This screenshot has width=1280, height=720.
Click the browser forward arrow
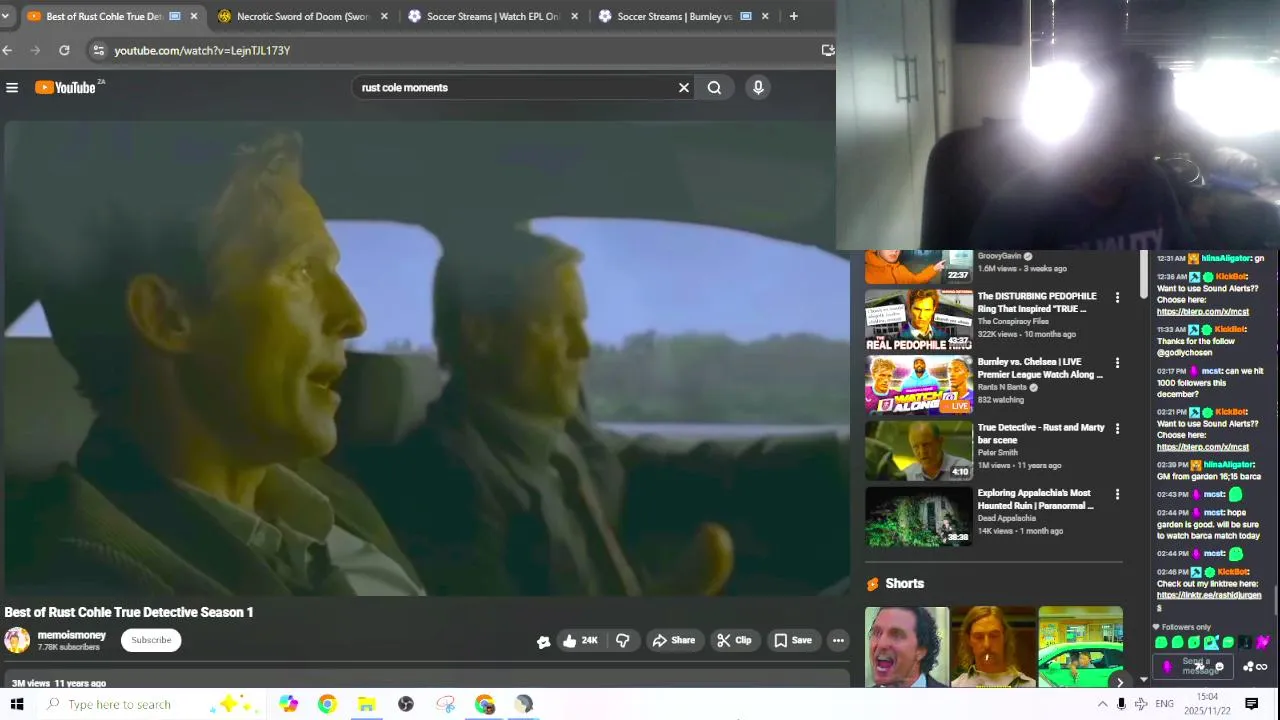click(x=36, y=50)
